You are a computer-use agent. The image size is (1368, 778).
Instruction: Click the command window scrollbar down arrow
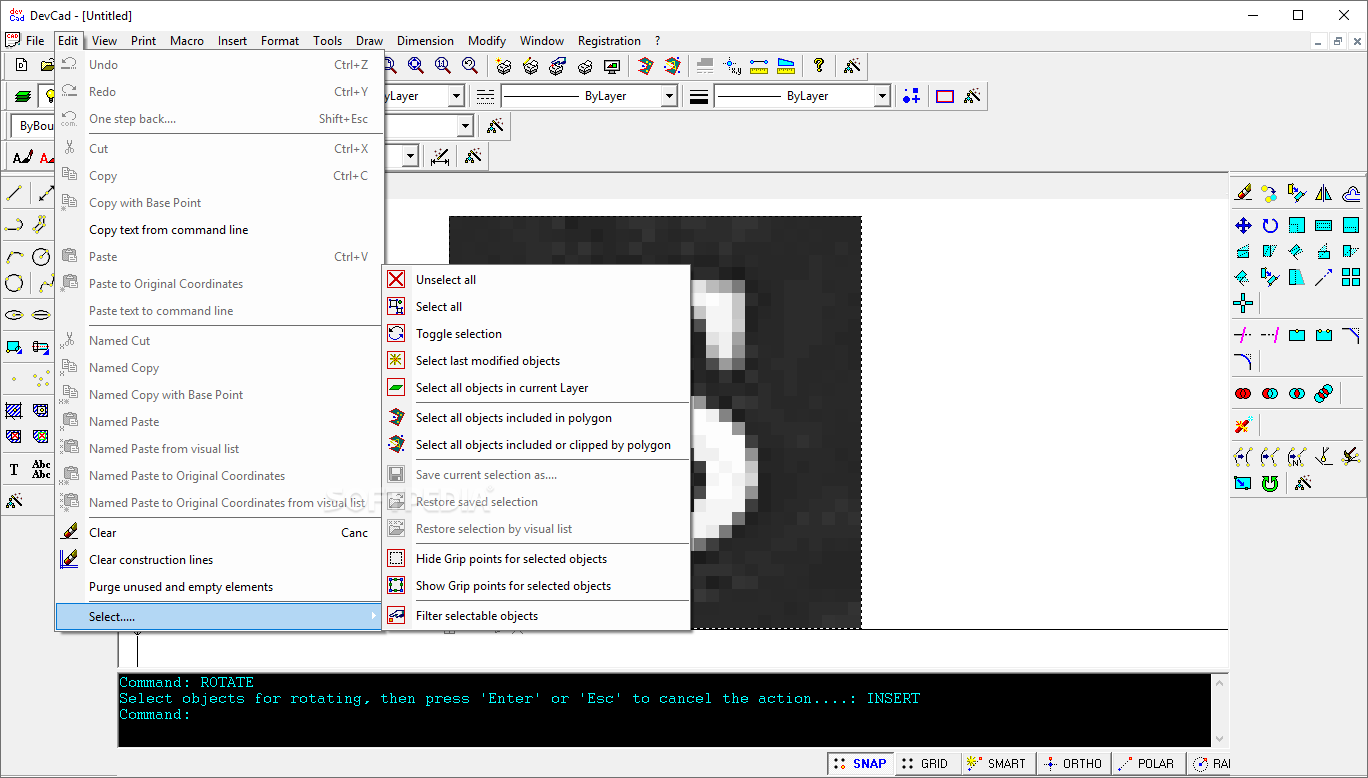(1218, 738)
